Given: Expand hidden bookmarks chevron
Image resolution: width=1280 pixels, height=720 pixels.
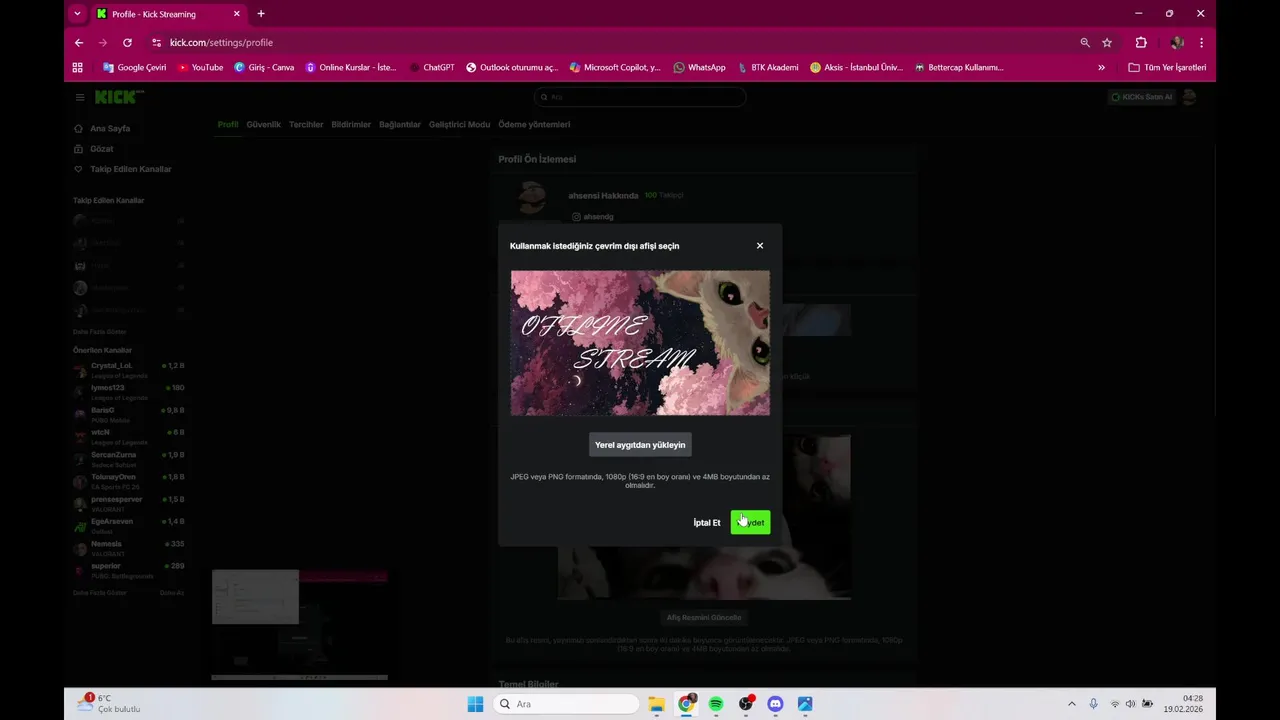Looking at the screenshot, I should pyautogui.click(x=1102, y=68).
